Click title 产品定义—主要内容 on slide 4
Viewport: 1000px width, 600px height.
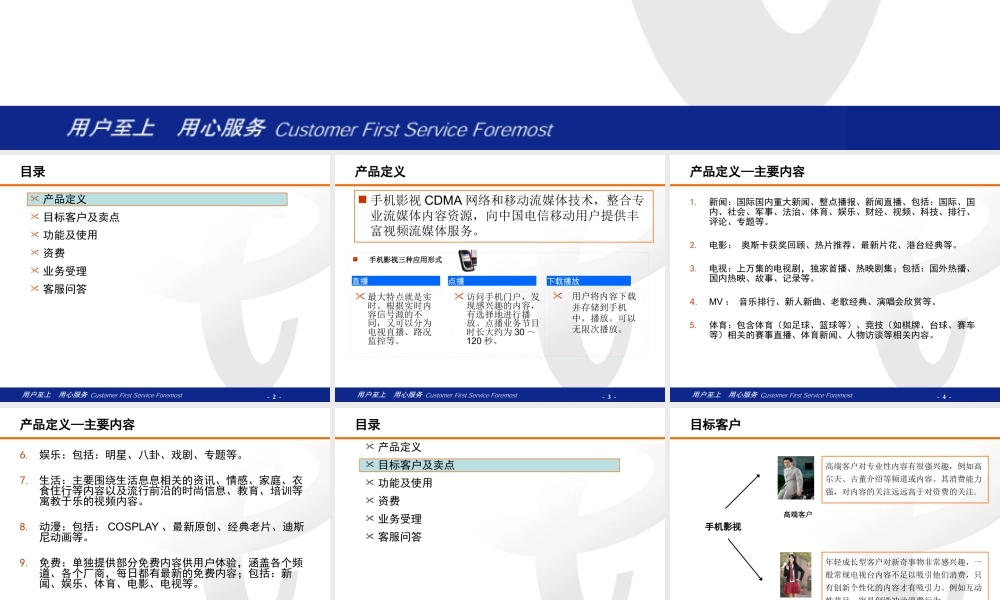(747, 172)
